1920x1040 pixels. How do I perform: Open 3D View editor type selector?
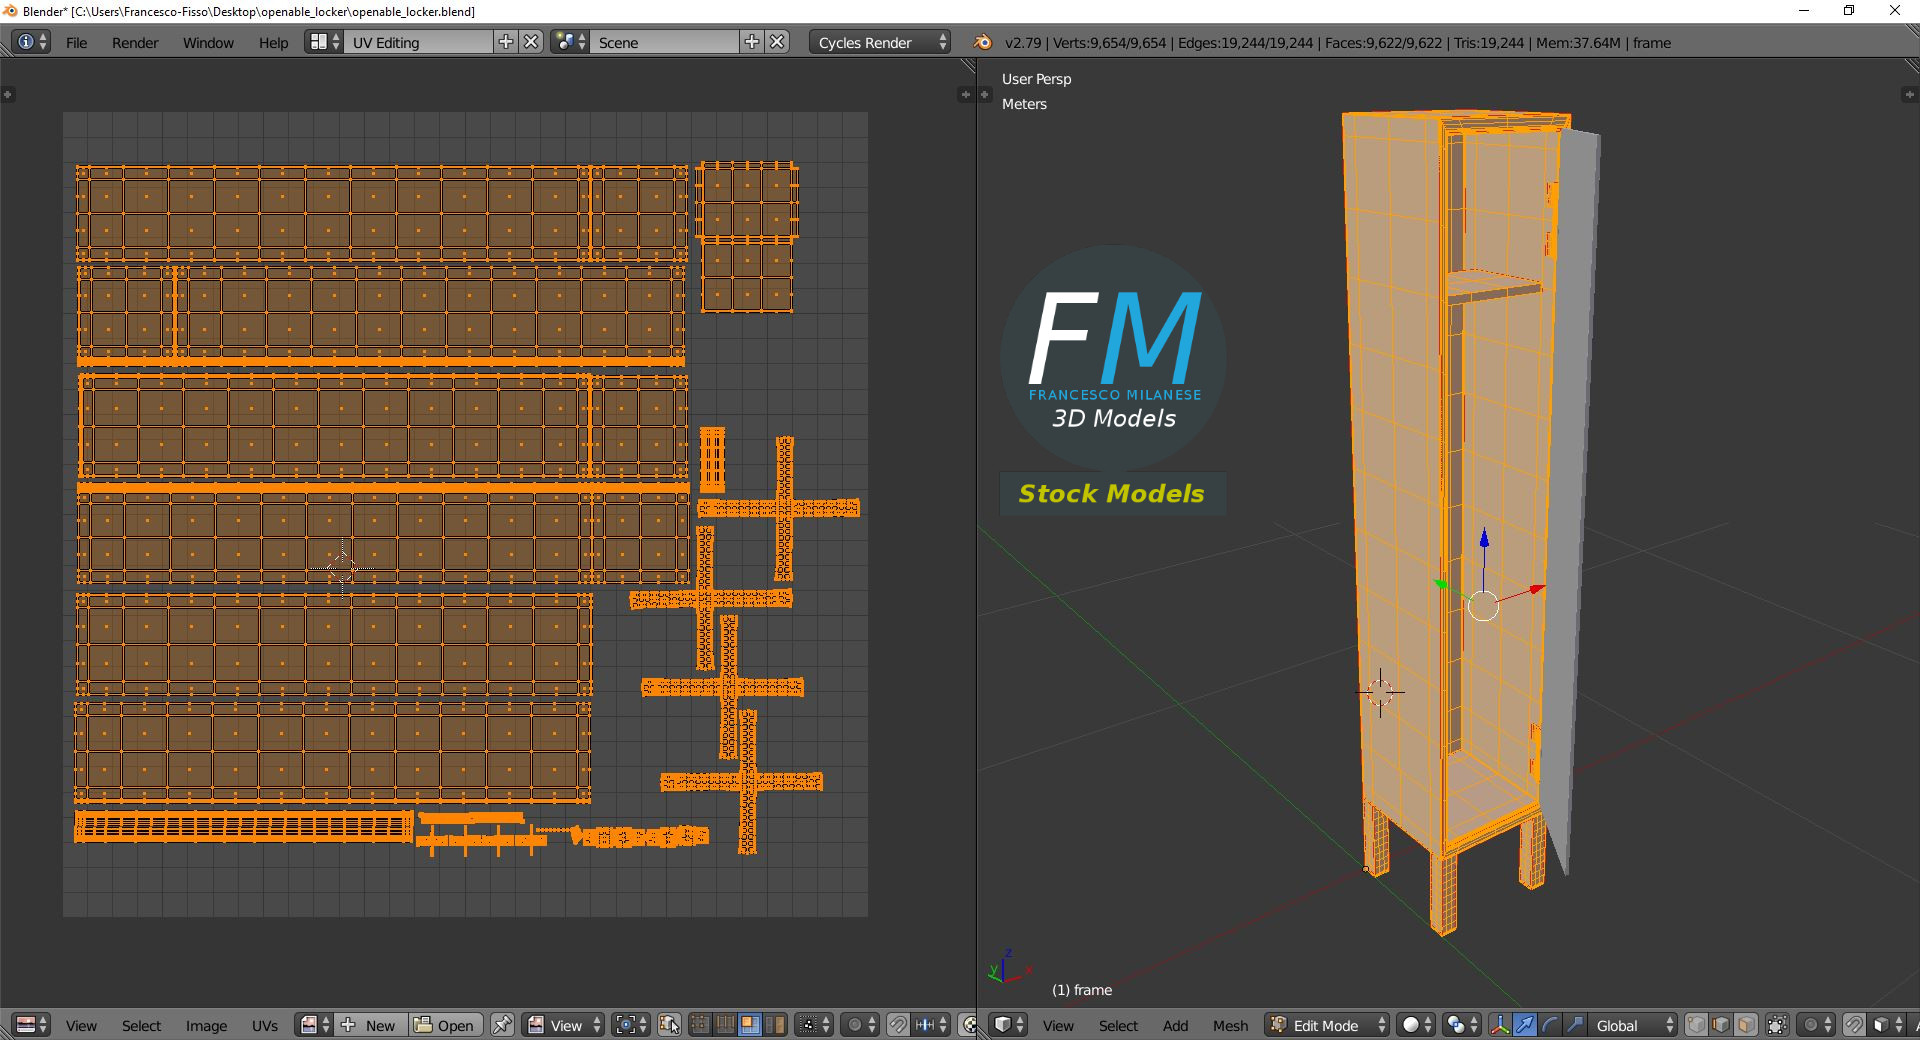coord(1009,1025)
